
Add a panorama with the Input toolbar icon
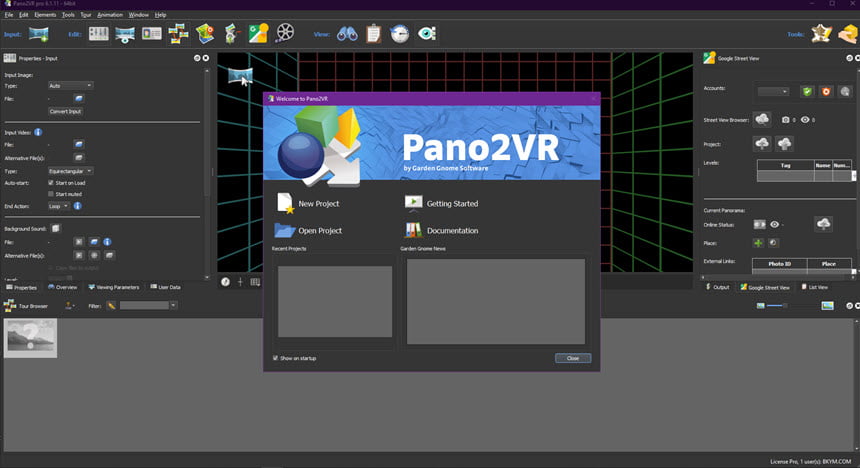(39, 34)
